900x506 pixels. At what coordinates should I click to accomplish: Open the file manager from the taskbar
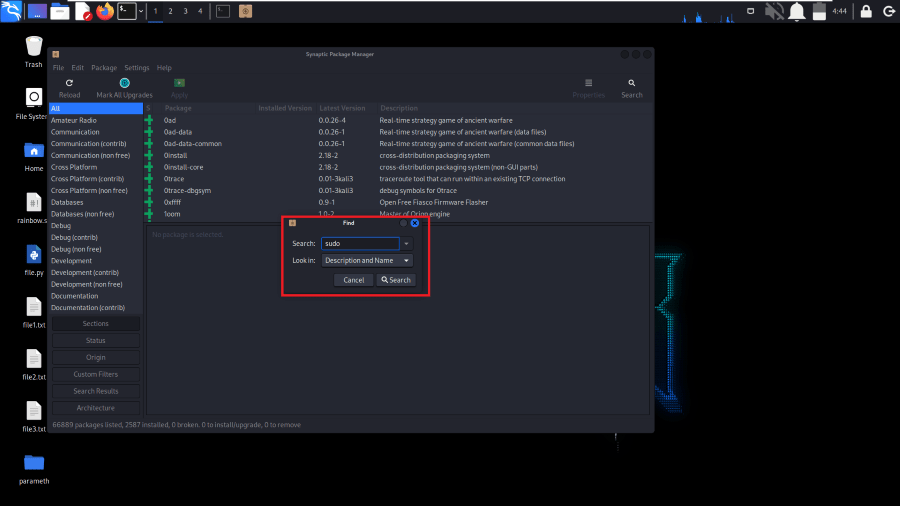[60, 11]
